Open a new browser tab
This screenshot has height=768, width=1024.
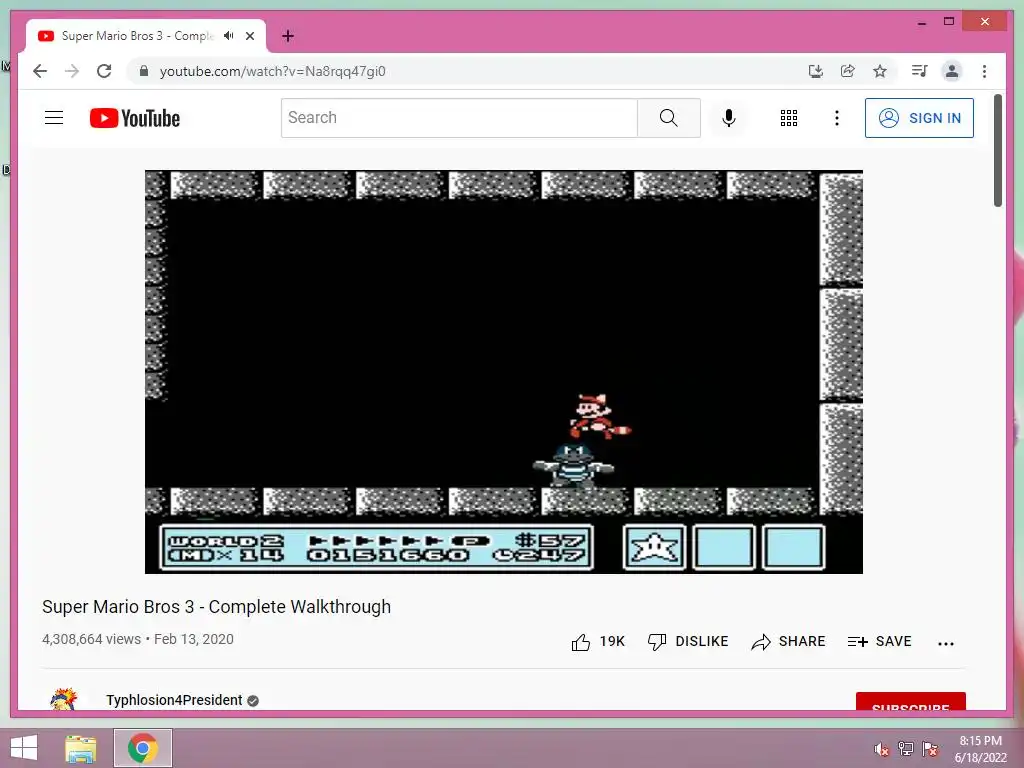pos(288,36)
